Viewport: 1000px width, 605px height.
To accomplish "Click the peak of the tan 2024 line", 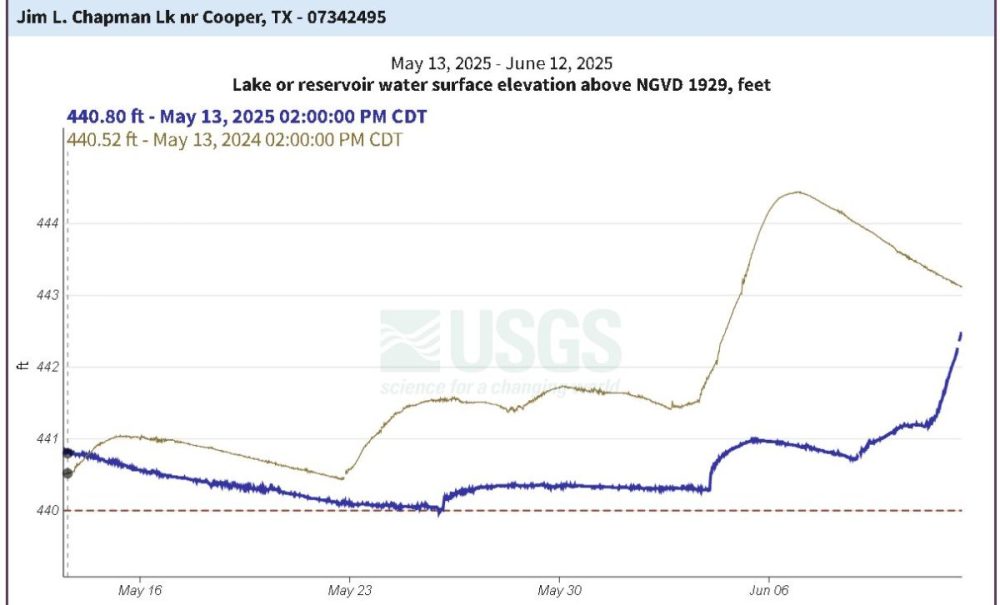I will [x=798, y=192].
